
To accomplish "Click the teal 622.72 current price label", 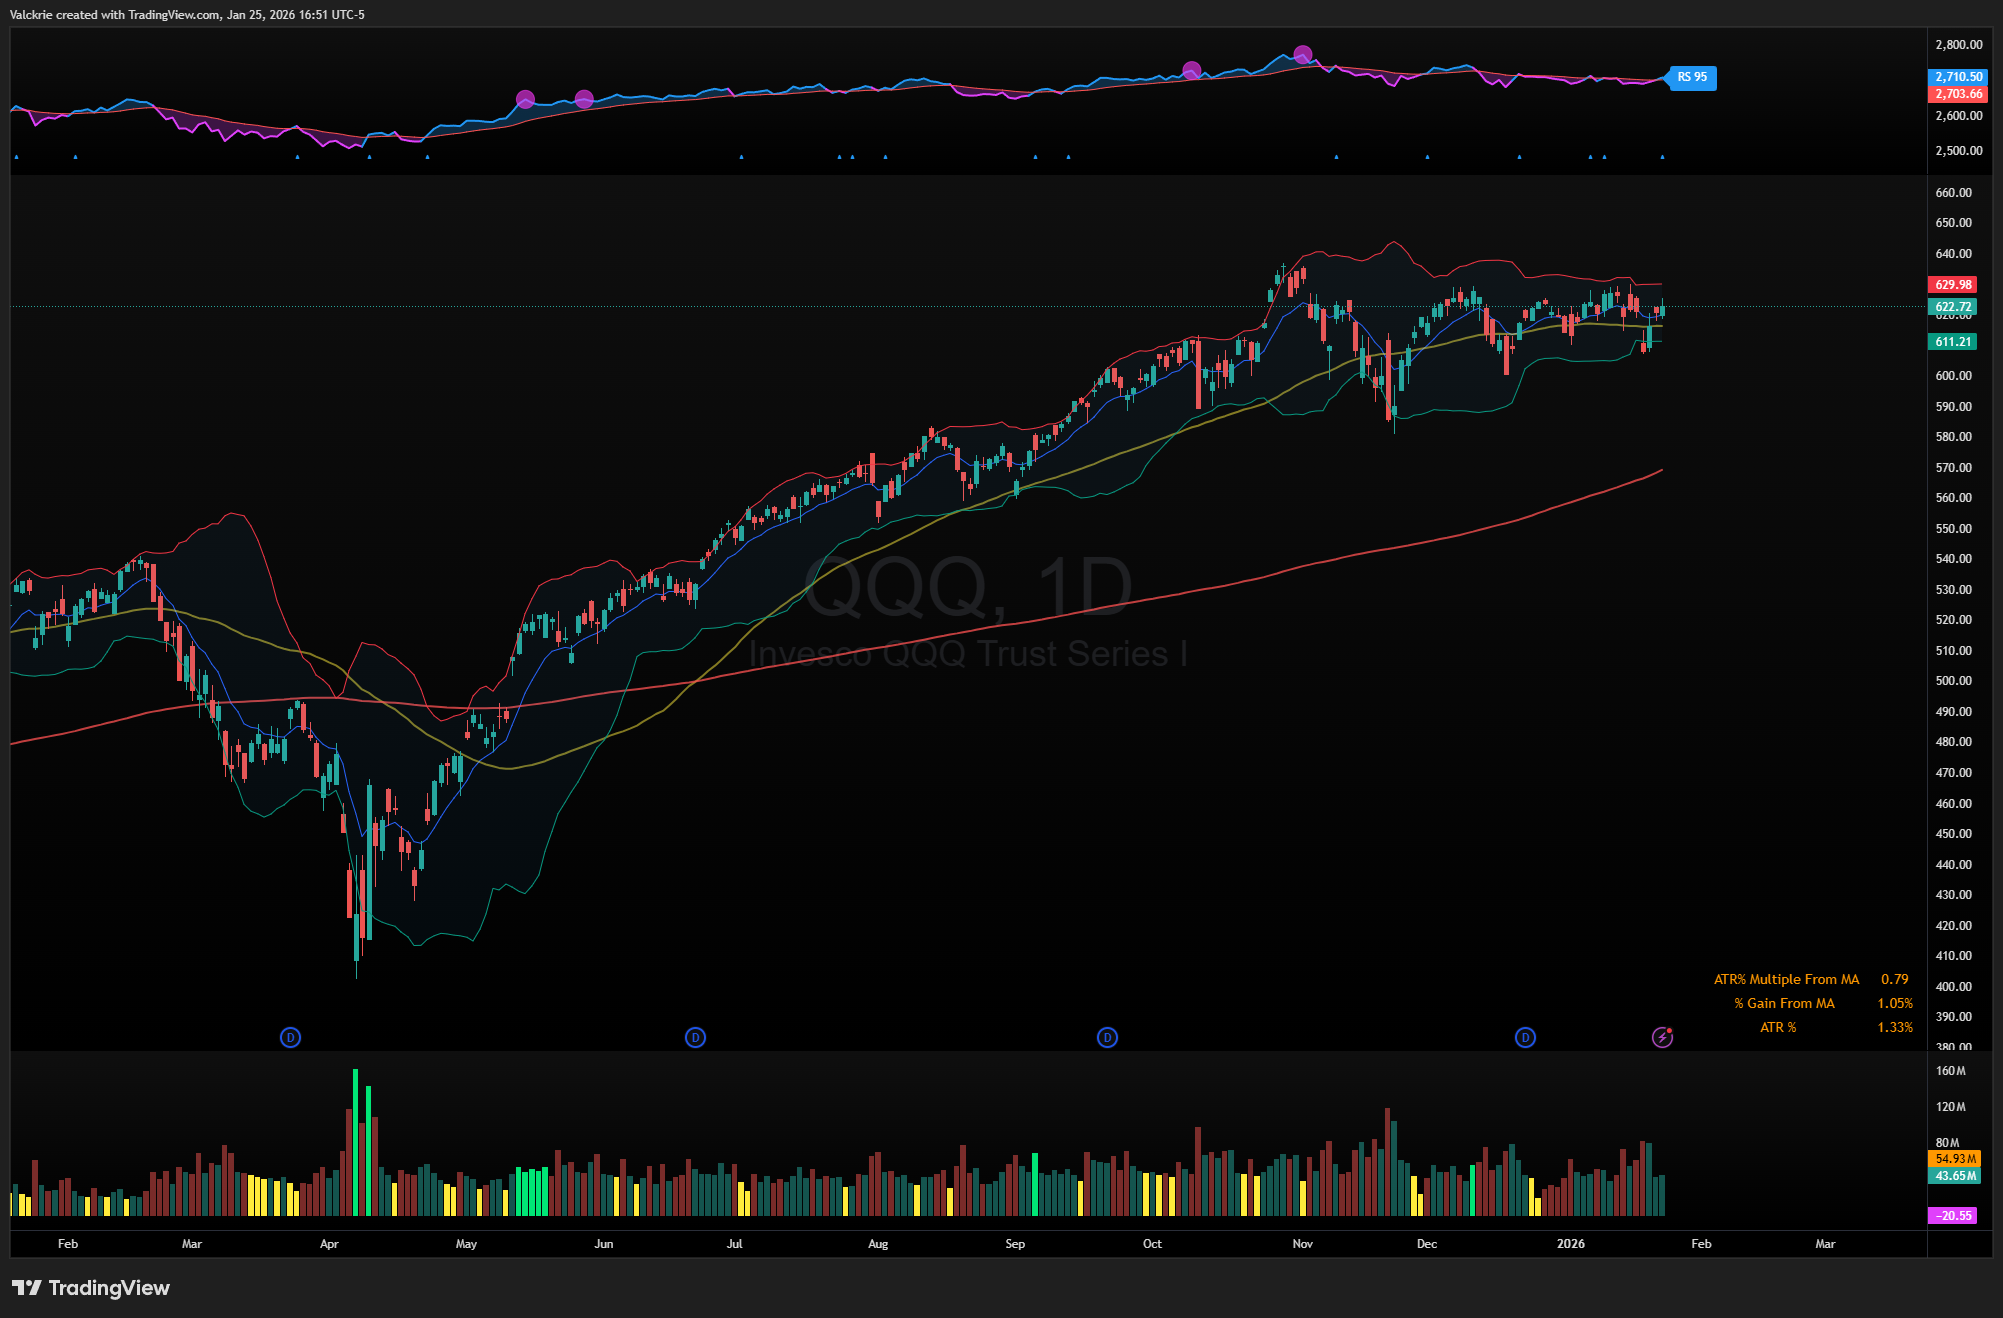I will pyautogui.click(x=1952, y=307).
